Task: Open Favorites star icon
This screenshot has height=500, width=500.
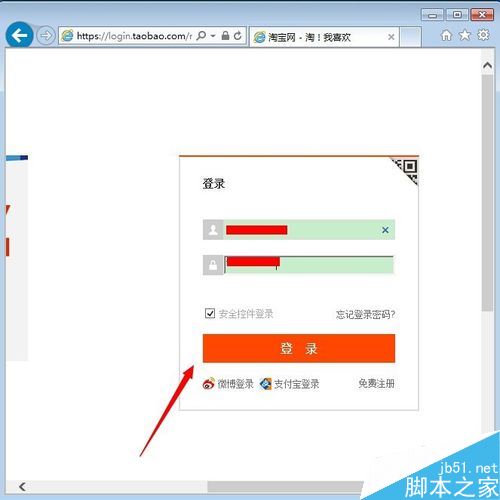Action: click(465, 35)
